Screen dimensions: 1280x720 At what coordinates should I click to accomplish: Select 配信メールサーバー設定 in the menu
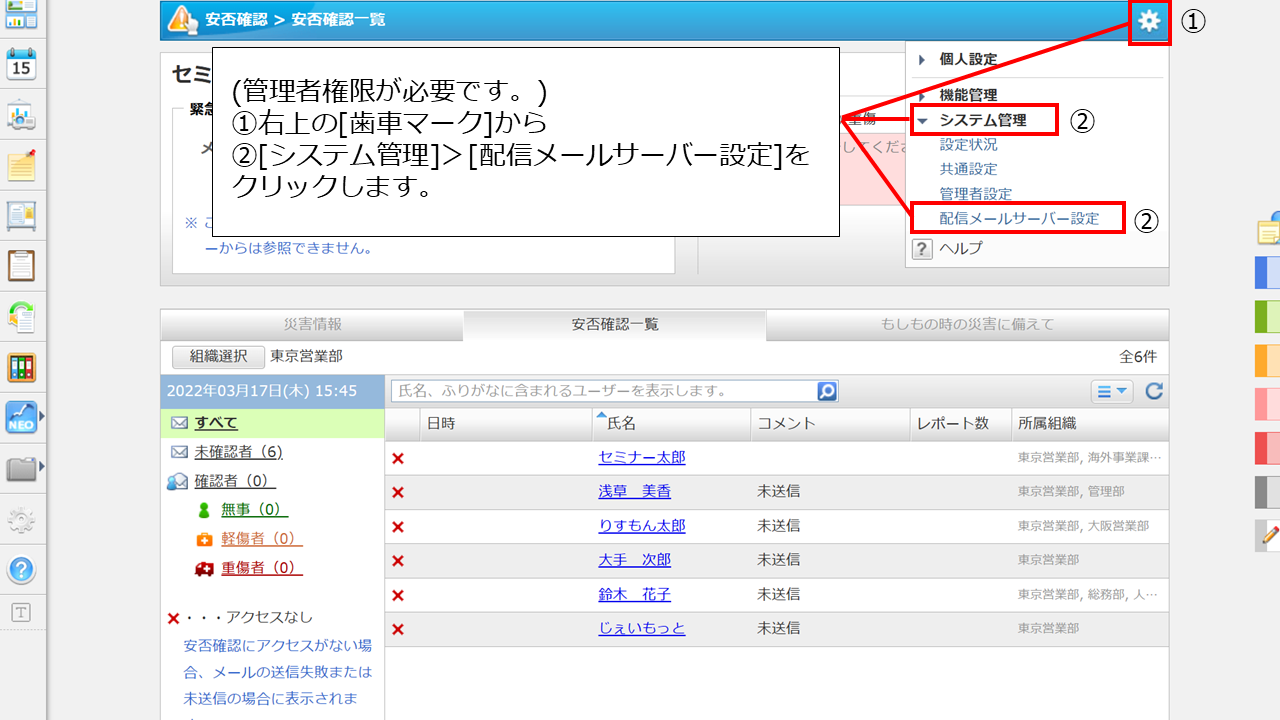click(1018, 218)
